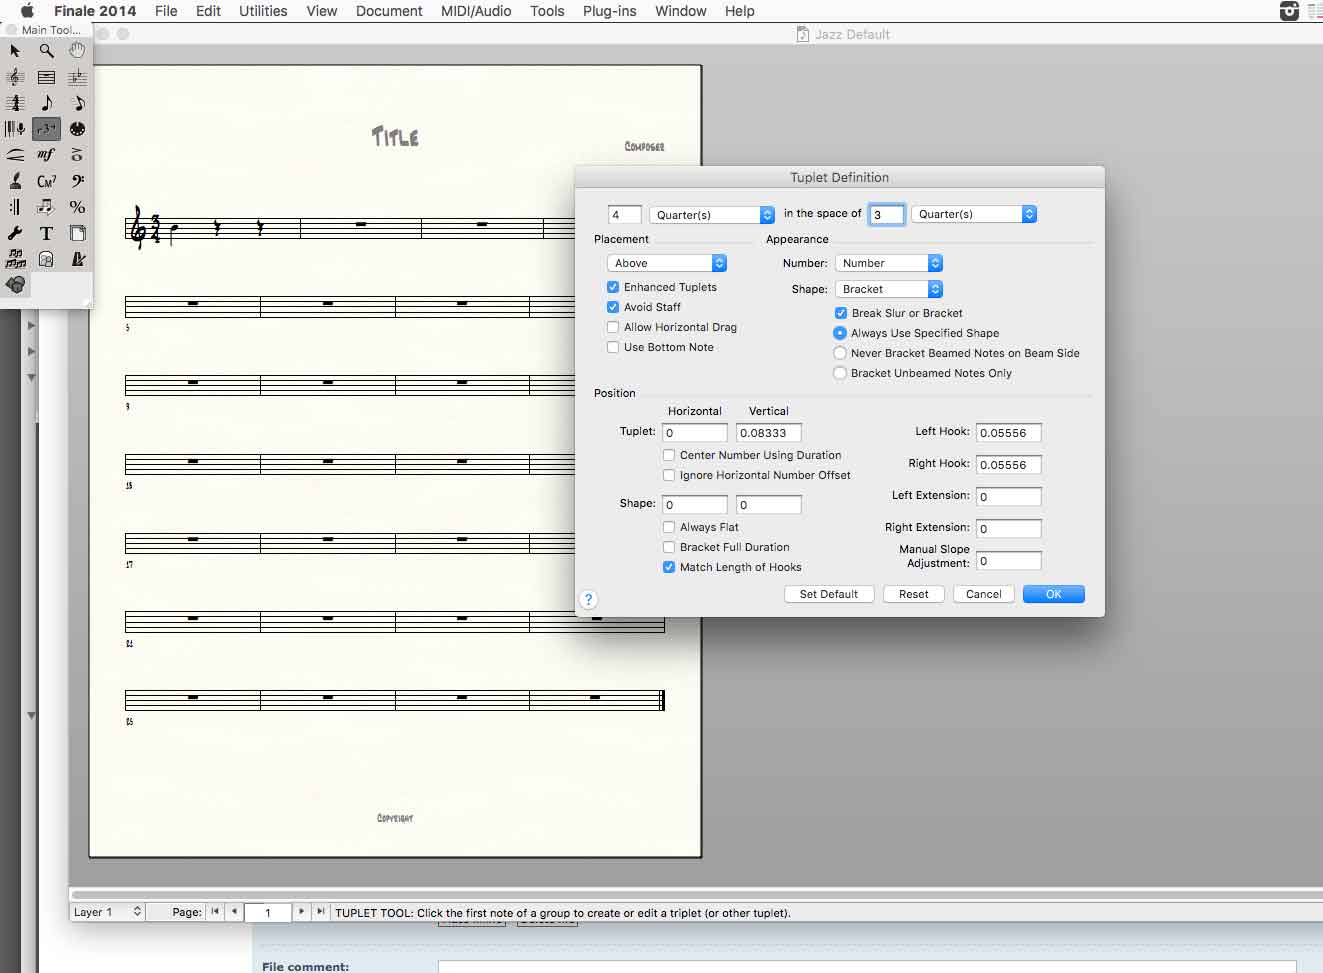Enable Center Number Using Duration
1323x973 pixels.
point(669,455)
